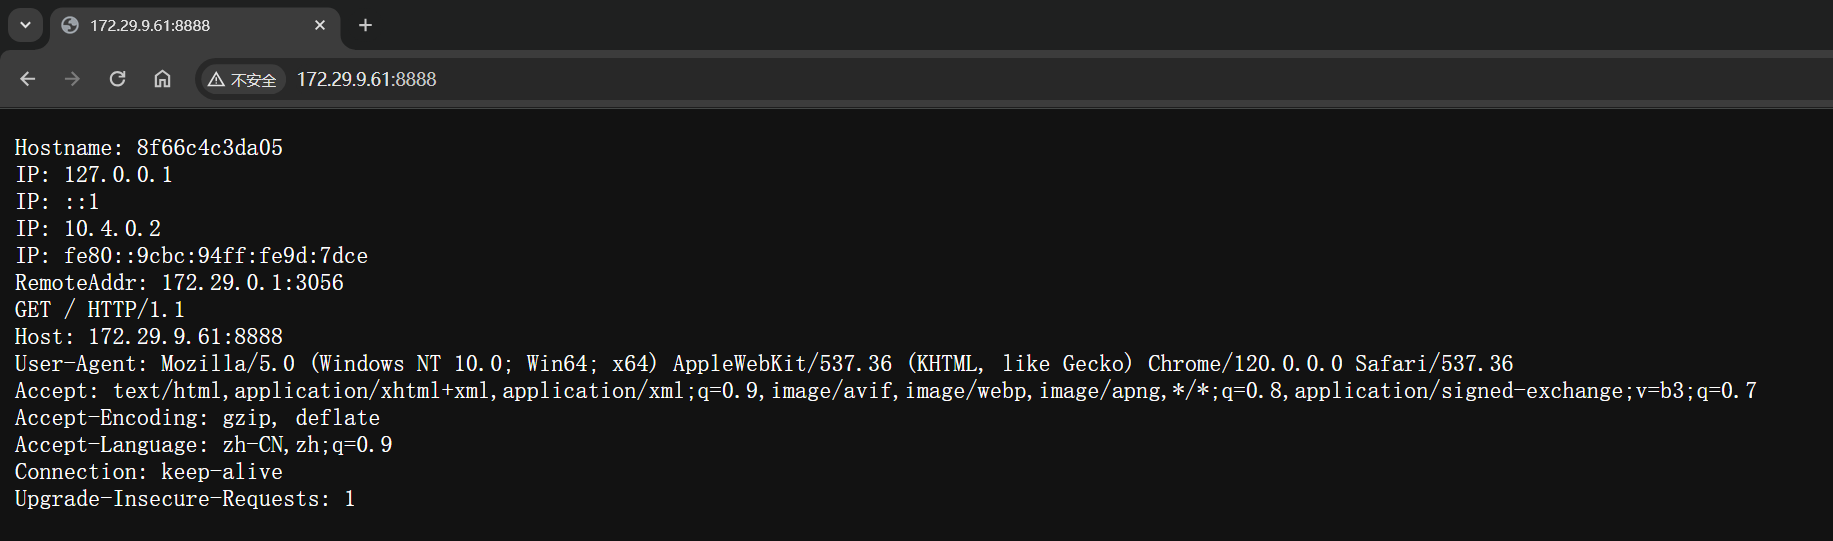This screenshot has height=541, width=1833.
Task: Close the 172.29.9.61:8888 tab
Action: [x=320, y=25]
